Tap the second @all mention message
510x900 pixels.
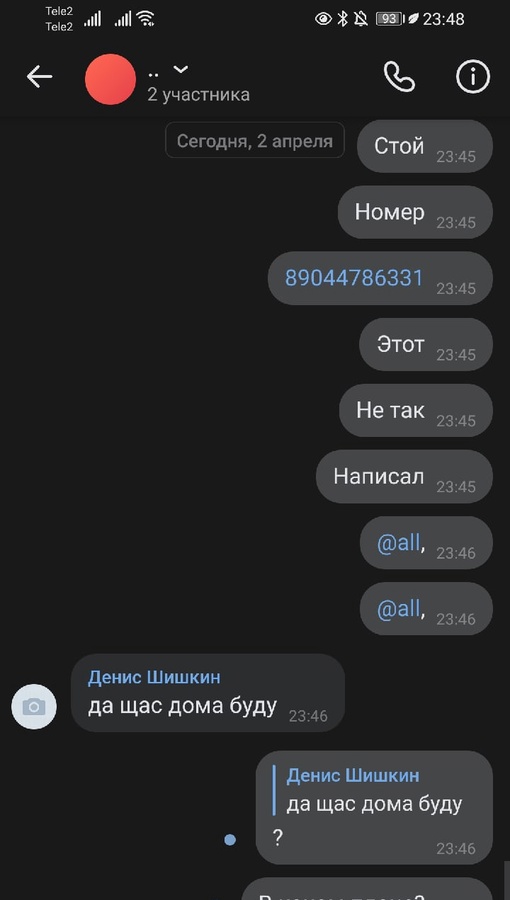click(x=426, y=609)
